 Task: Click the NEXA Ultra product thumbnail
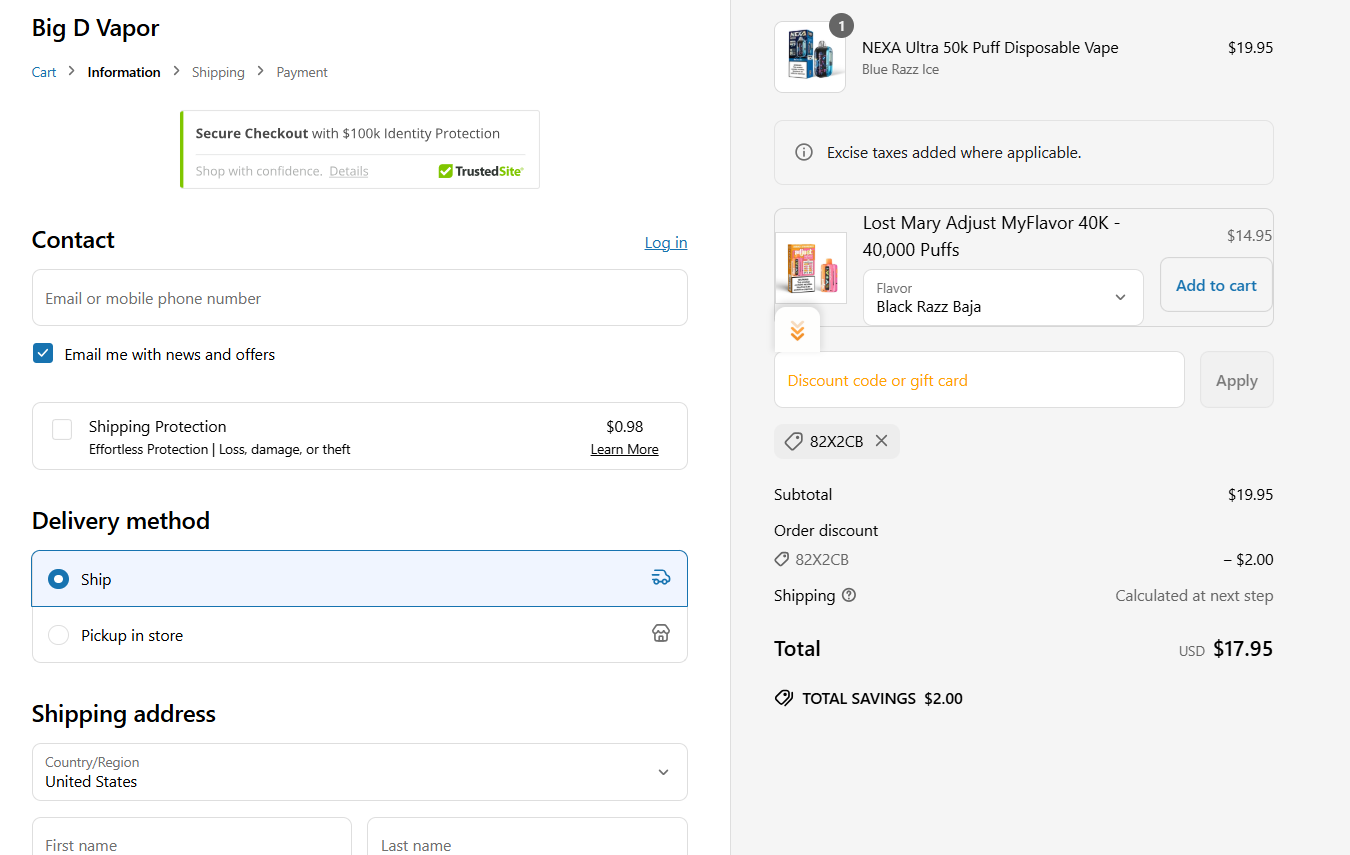pos(810,57)
